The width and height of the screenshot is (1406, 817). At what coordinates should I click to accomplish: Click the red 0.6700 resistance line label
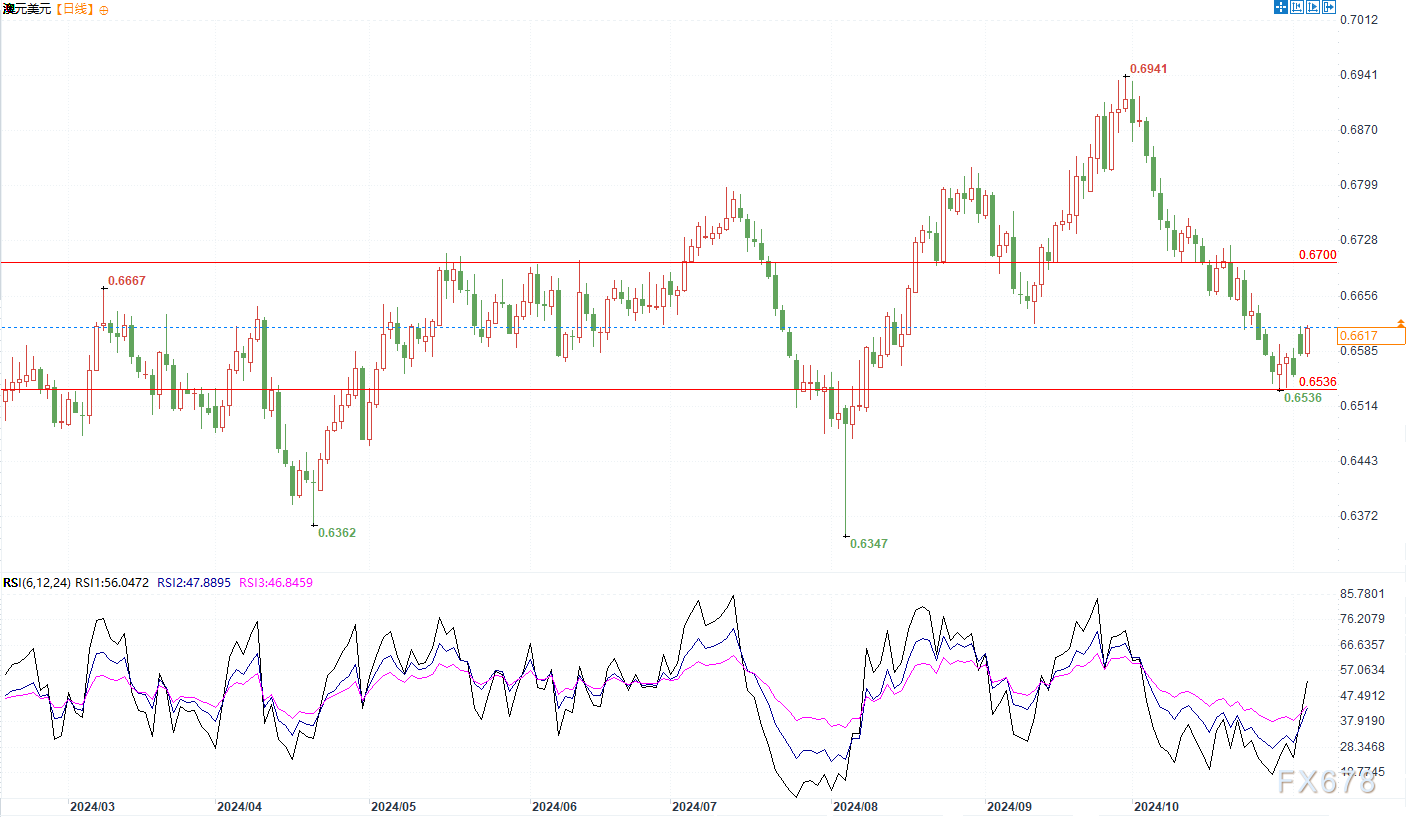[1317, 256]
